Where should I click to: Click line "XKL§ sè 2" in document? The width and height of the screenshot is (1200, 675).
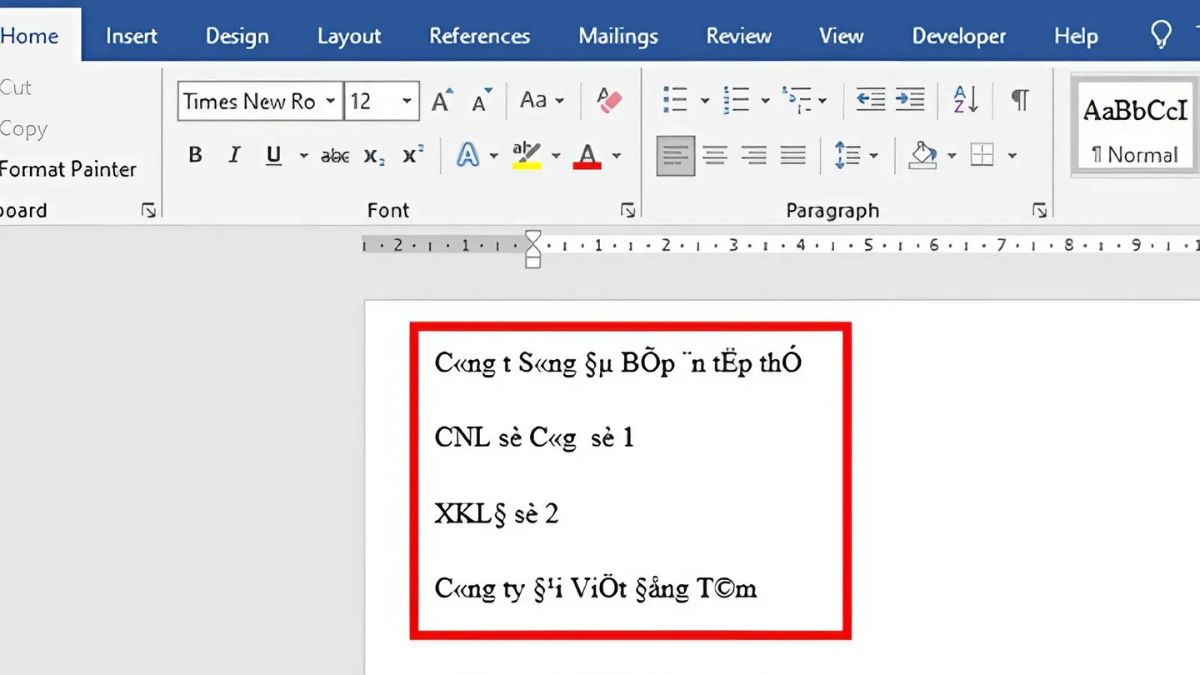tap(496, 514)
